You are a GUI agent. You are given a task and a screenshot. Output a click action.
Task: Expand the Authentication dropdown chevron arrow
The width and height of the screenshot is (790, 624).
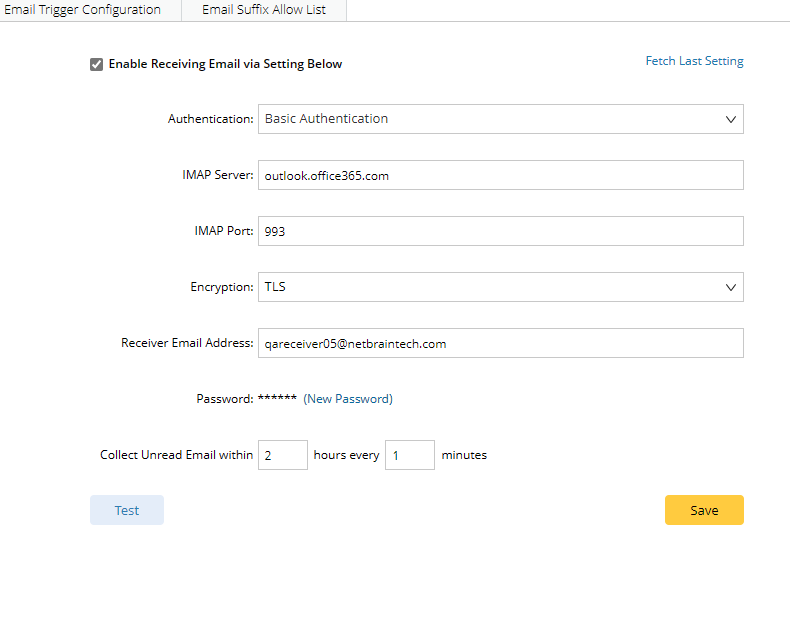730,119
